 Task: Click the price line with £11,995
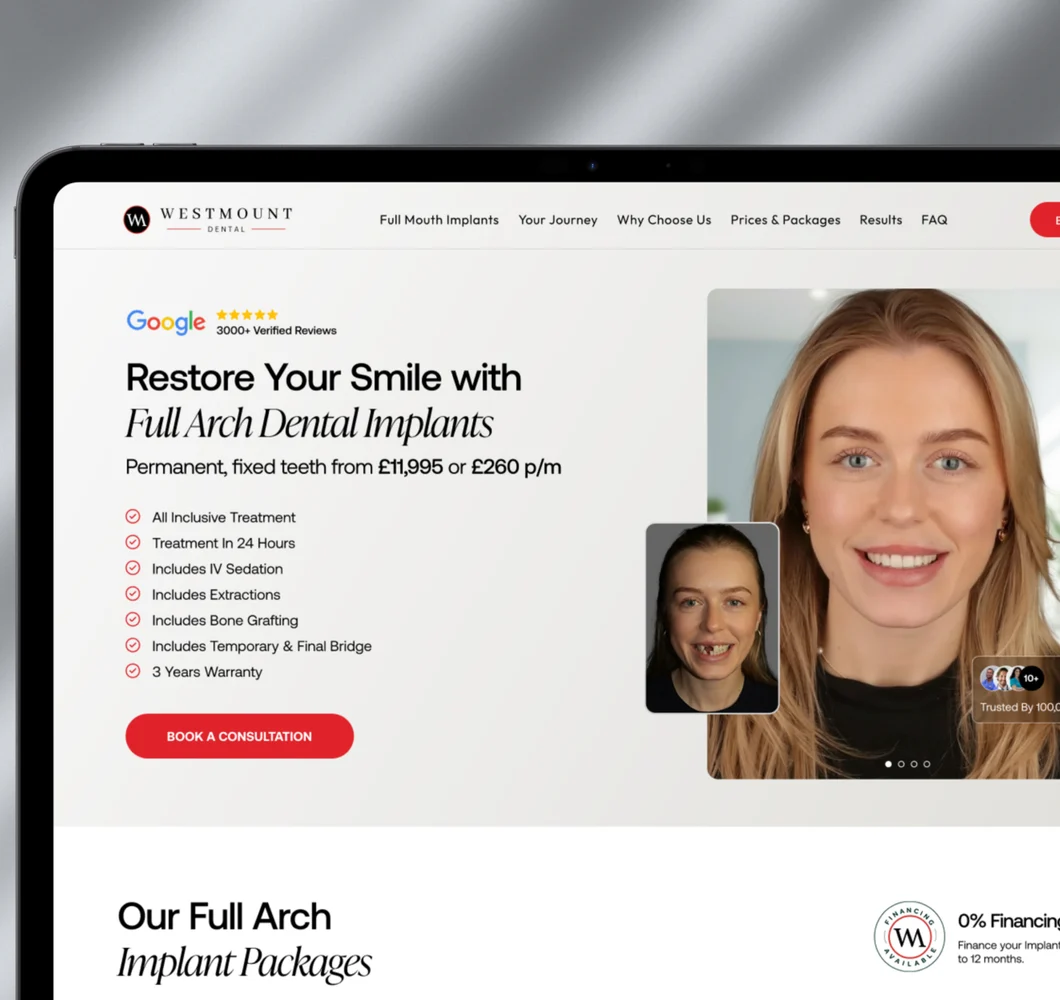[x=343, y=467]
